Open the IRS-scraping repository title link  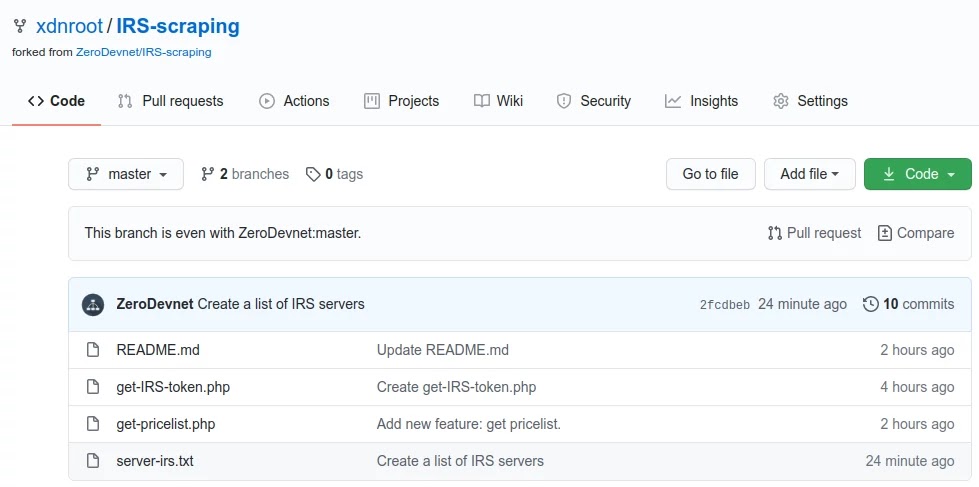178,26
